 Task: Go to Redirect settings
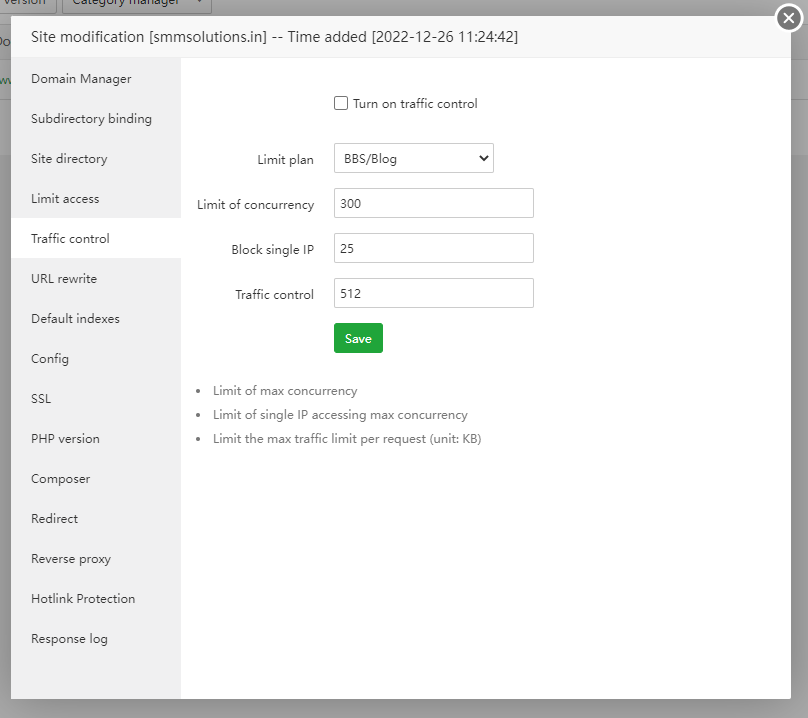point(96,519)
